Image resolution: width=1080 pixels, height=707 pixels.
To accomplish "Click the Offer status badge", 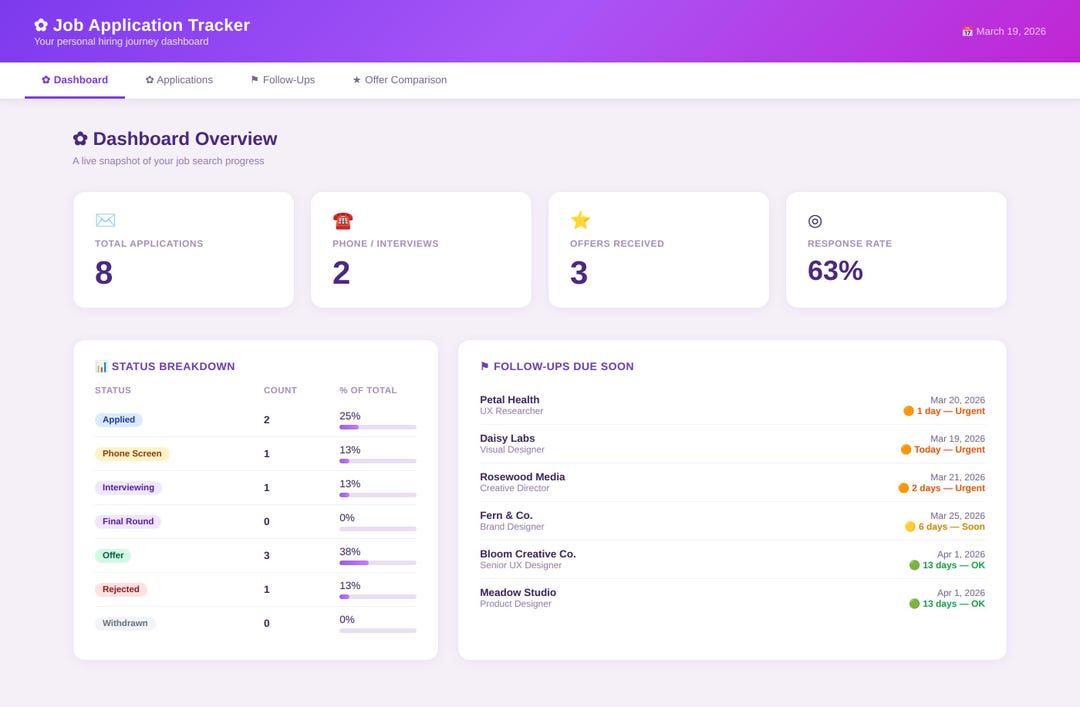I will tap(113, 555).
